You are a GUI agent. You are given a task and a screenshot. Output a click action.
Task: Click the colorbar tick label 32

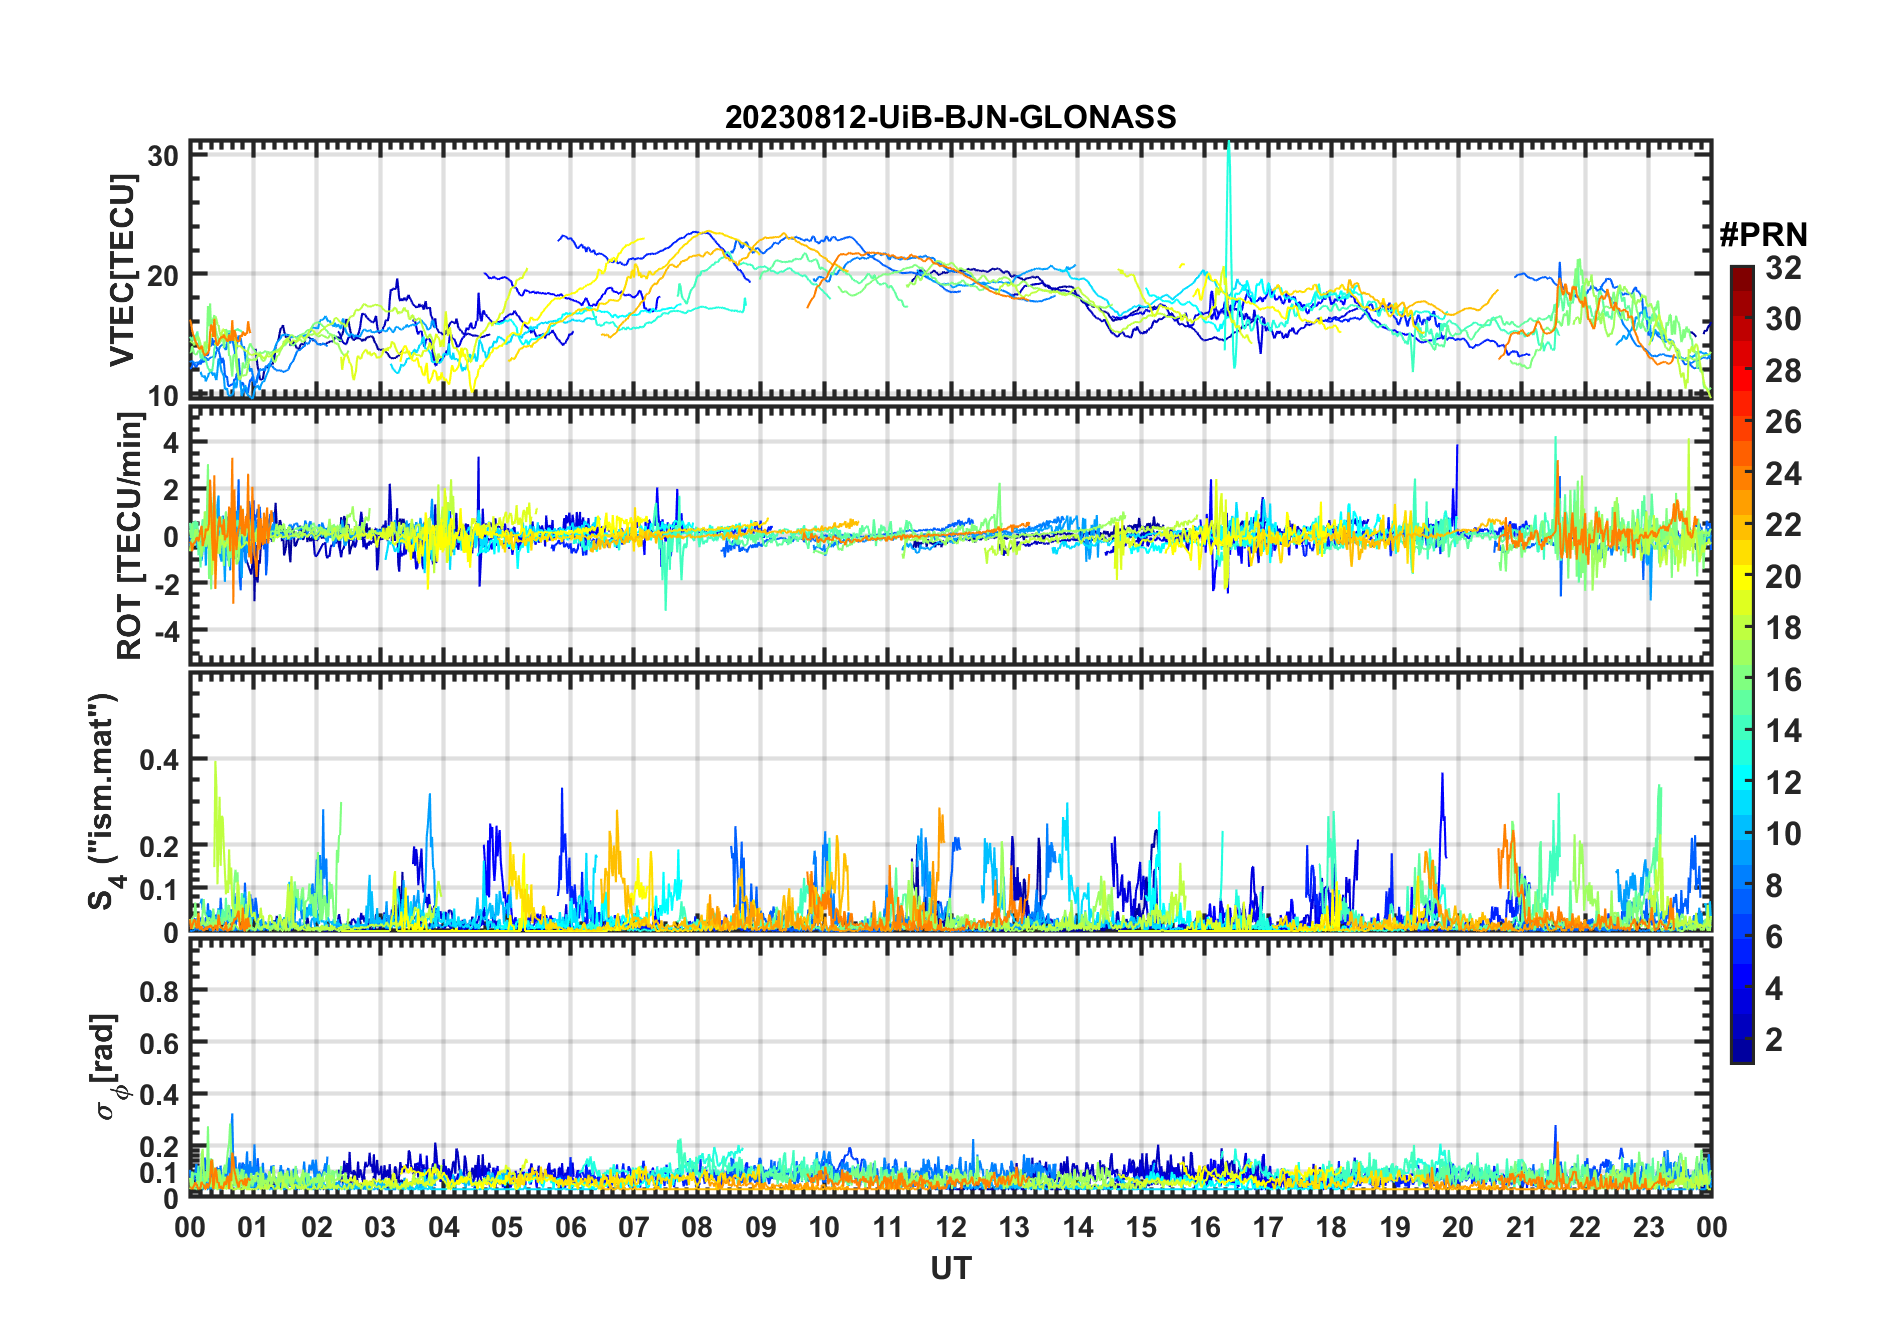click(x=1783, y=268)
